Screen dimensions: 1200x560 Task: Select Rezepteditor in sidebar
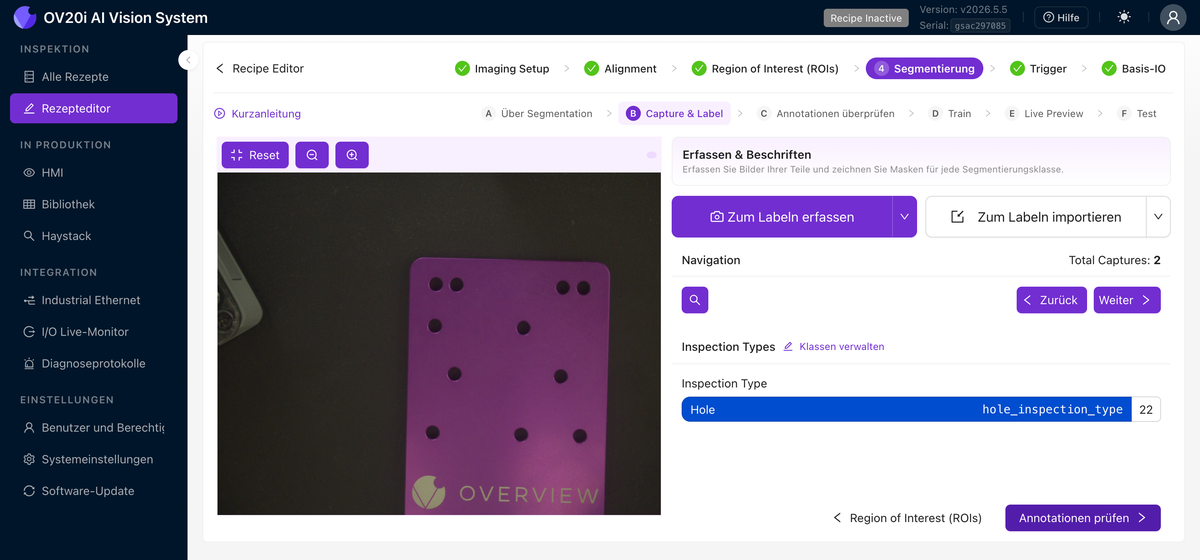94,108
